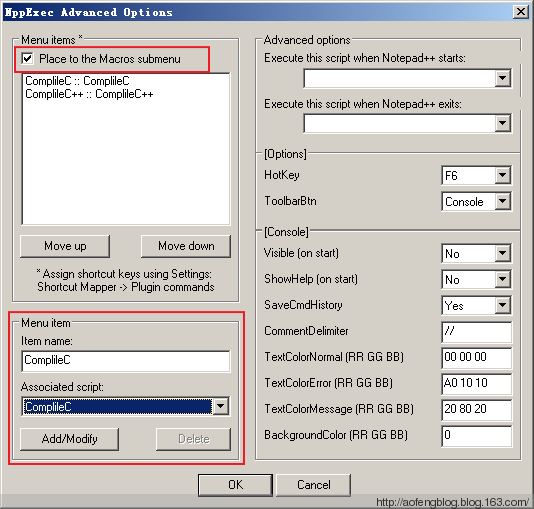This screenshot has width=534, height=509.
Task: Click the disabled Delete button
Action: pos(193,439)
